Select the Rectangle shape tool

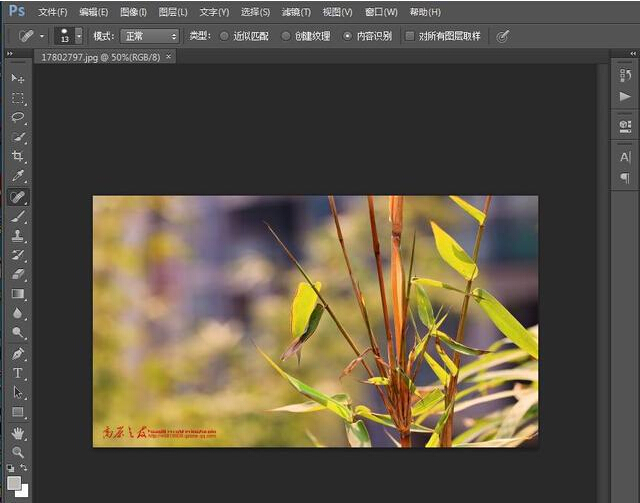click(x=18, y=412)
